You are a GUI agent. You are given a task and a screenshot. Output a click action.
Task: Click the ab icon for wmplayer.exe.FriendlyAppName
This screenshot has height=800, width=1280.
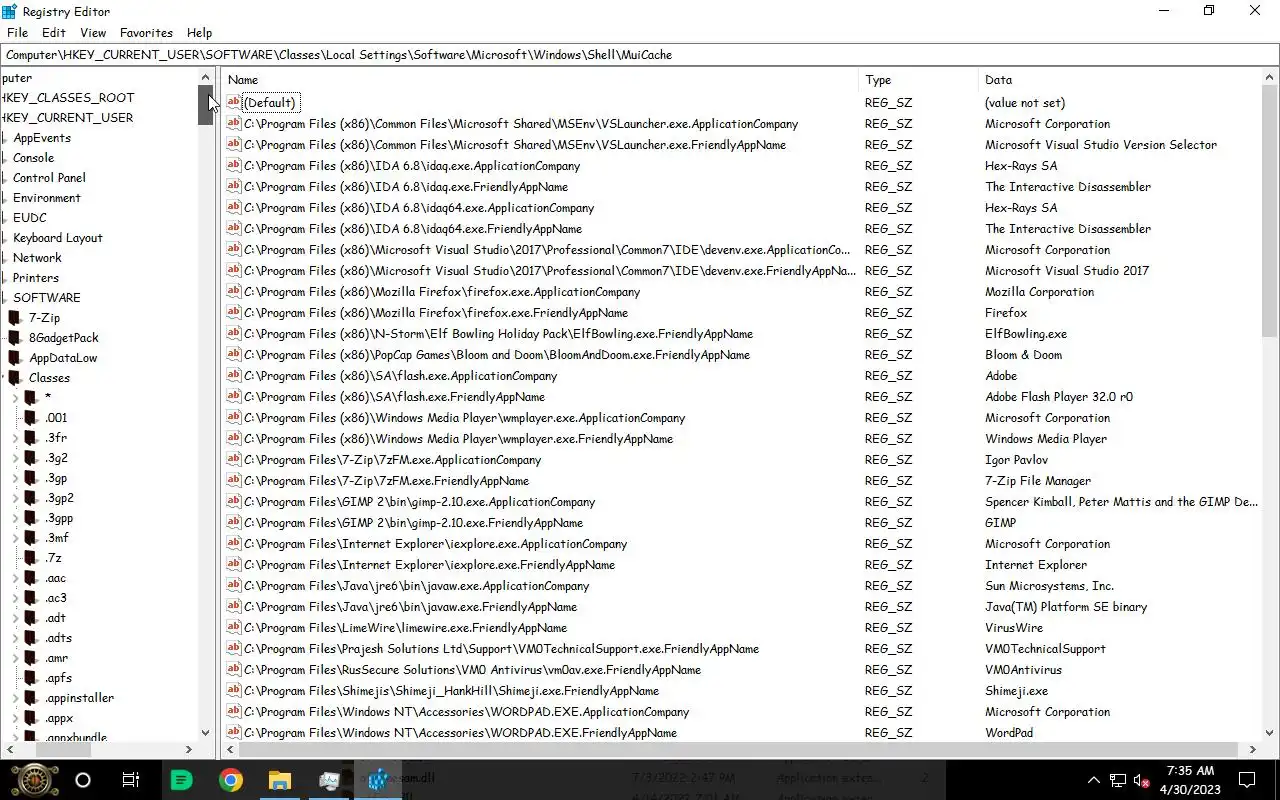pyautogui.click(x=233, y=438)
